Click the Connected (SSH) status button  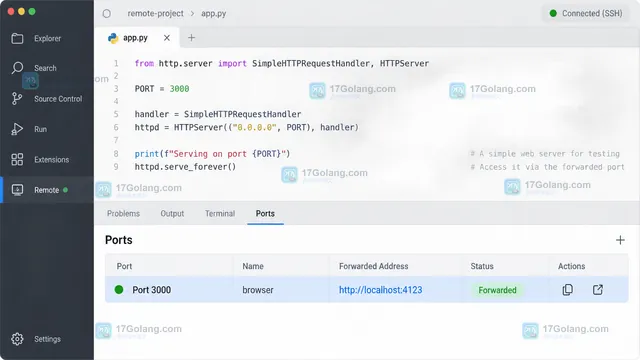pos(586,13)
